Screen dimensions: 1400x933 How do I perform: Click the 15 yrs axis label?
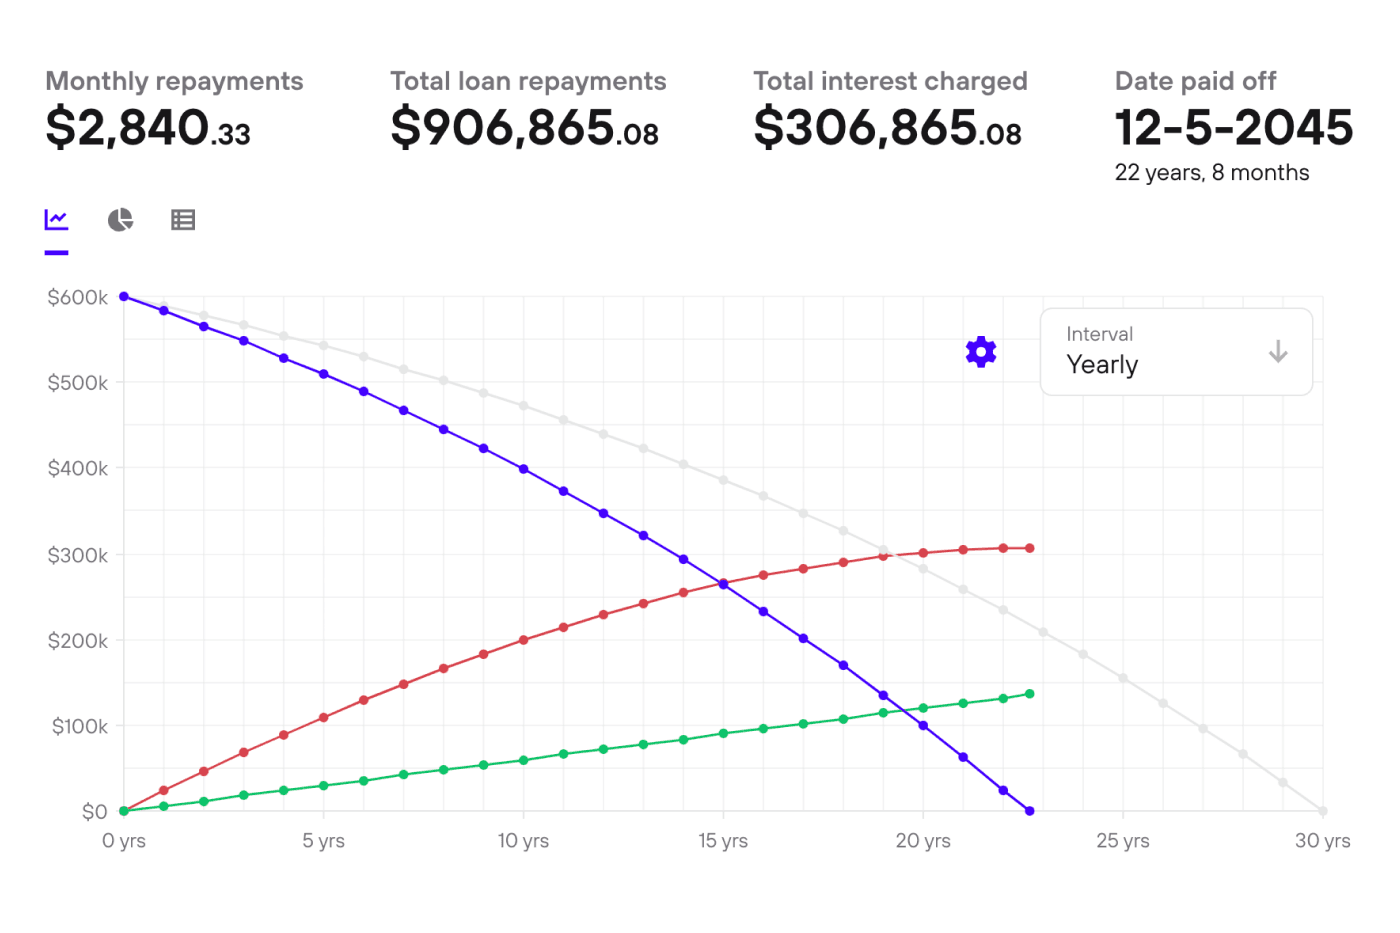coord(723,841)
